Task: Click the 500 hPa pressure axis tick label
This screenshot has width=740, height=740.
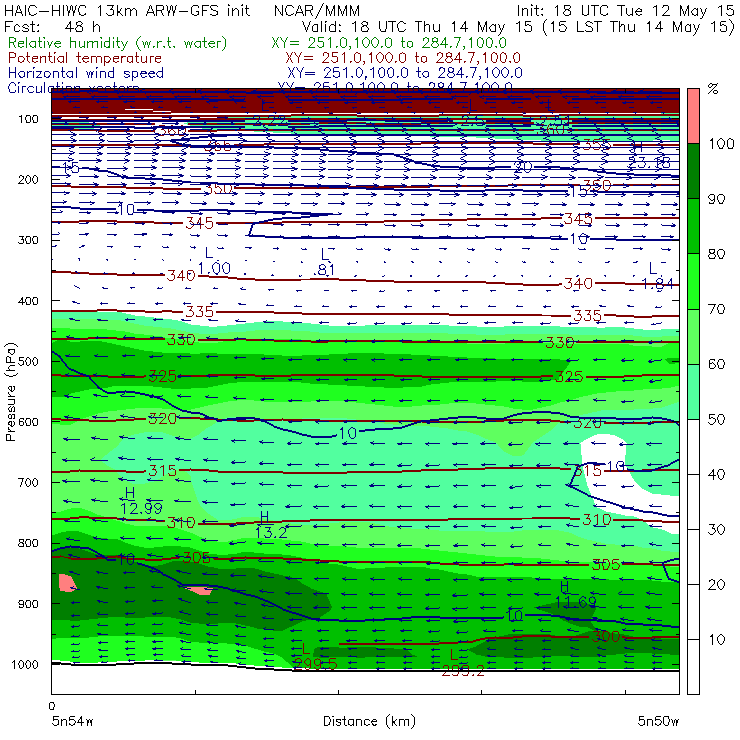Action: click(28, 361)
